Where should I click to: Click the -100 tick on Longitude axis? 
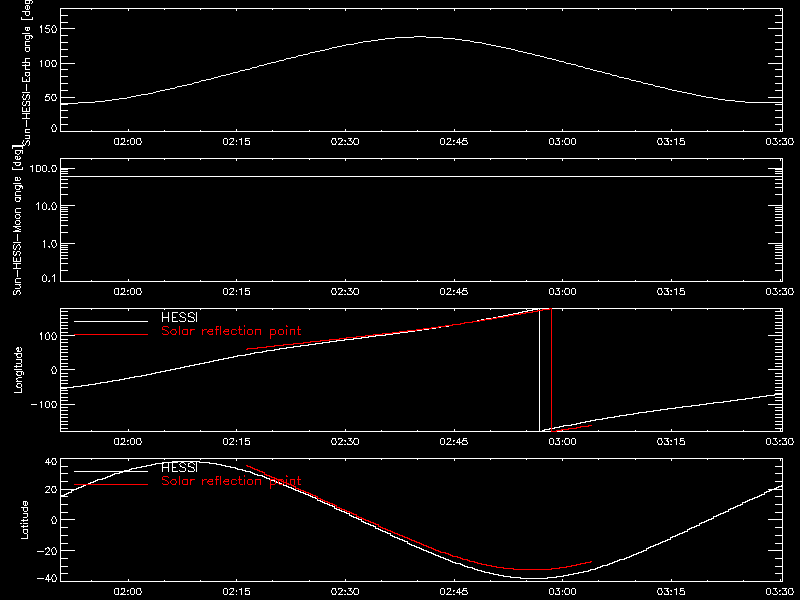[44, 404]
